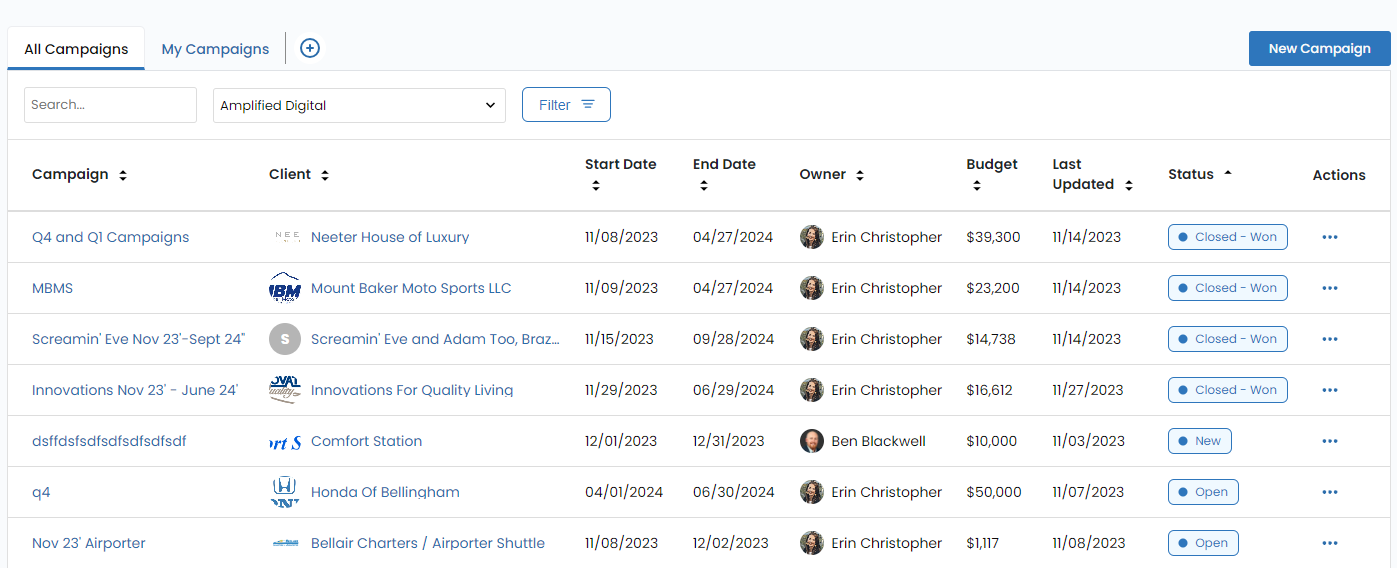The width and height of the screenshot is (1397, 568).
Task: Expand the Amplified Digital dropdown
Action: (359, 105)
